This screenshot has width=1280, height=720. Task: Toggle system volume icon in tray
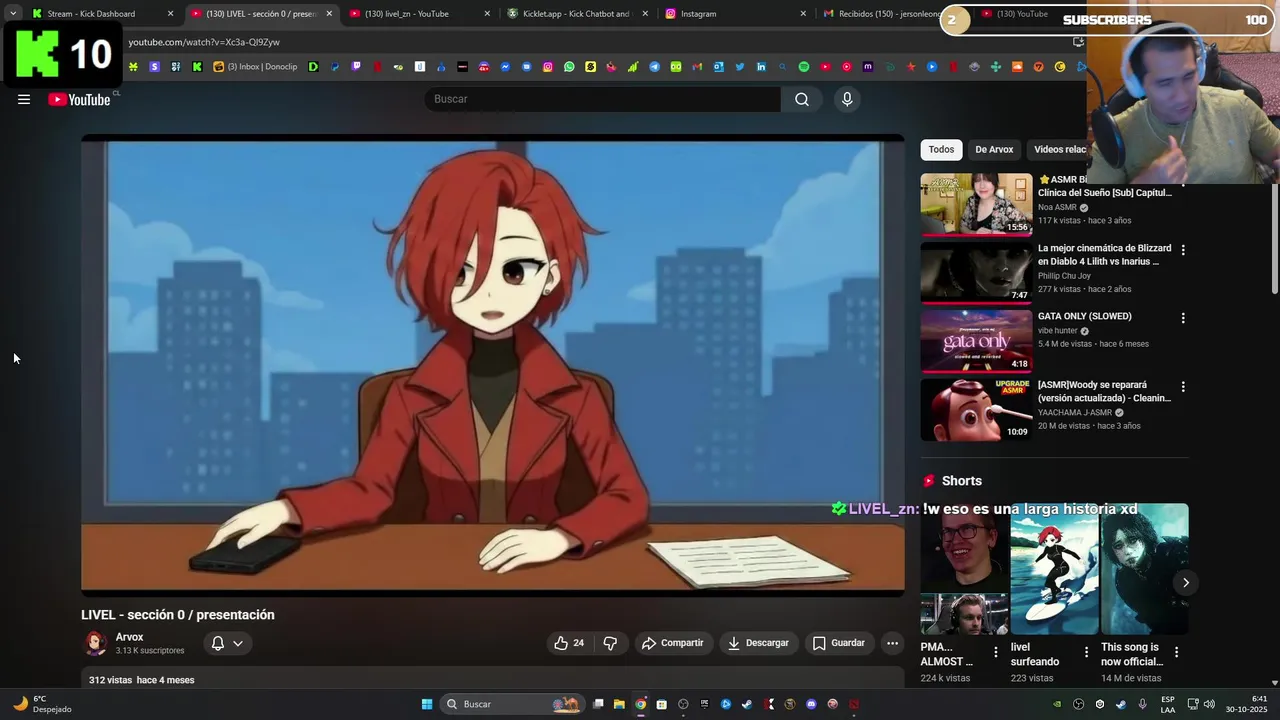(1208, 704)
